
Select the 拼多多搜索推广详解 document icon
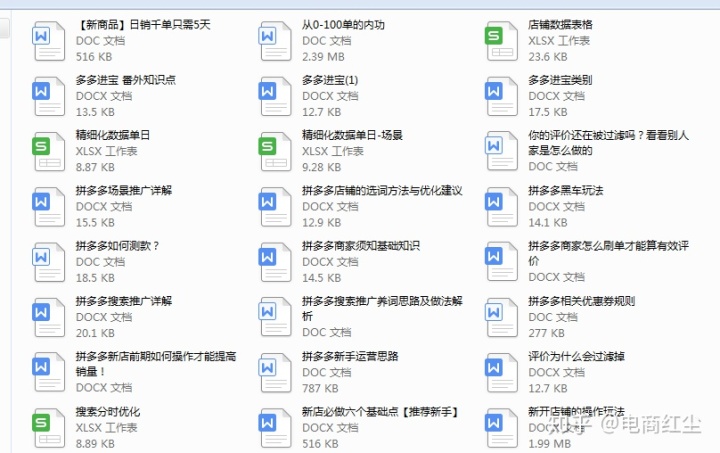click(x=48, y=317)
